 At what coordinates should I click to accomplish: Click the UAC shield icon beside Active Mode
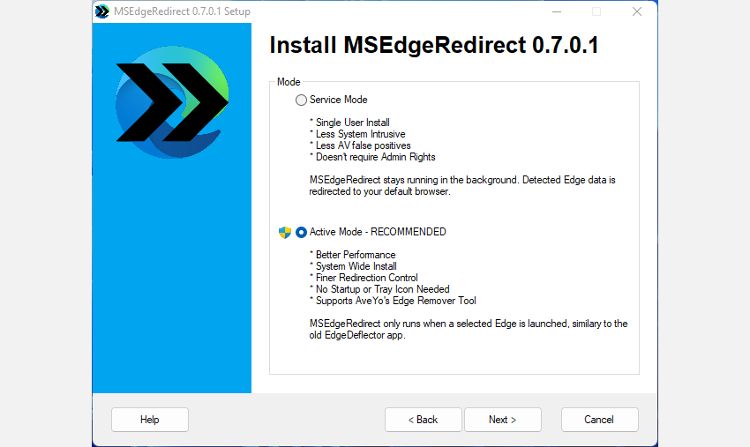(285, 232)
